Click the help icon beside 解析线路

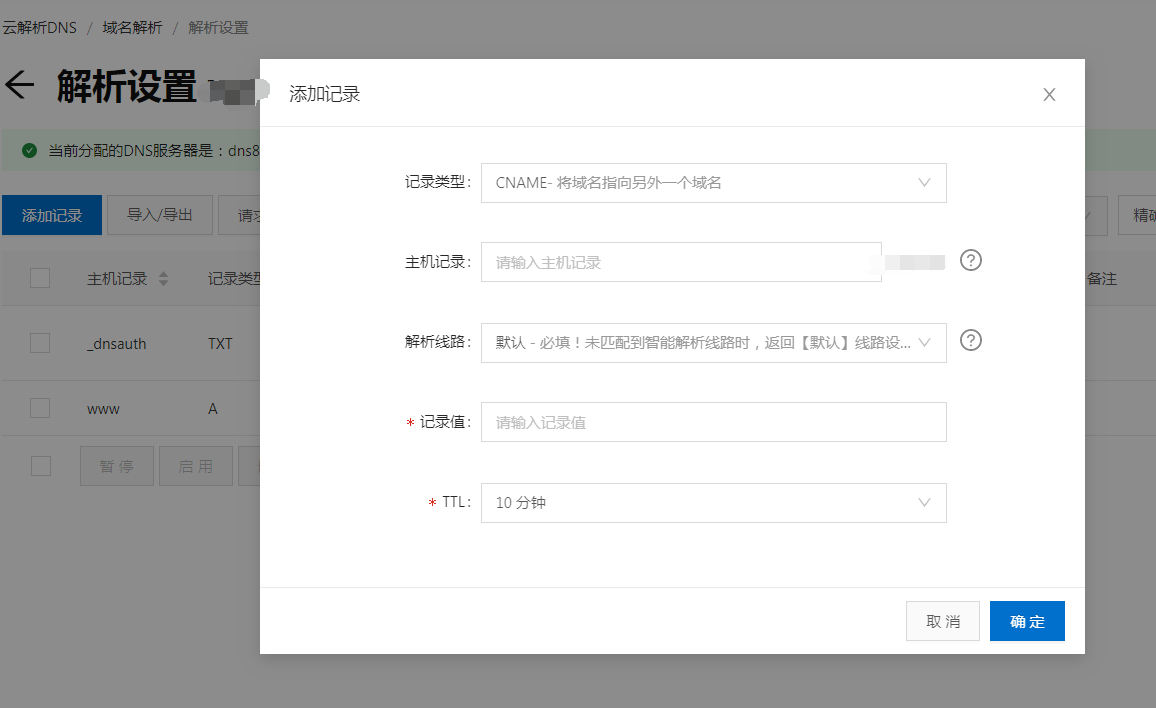tap(970, 340)
